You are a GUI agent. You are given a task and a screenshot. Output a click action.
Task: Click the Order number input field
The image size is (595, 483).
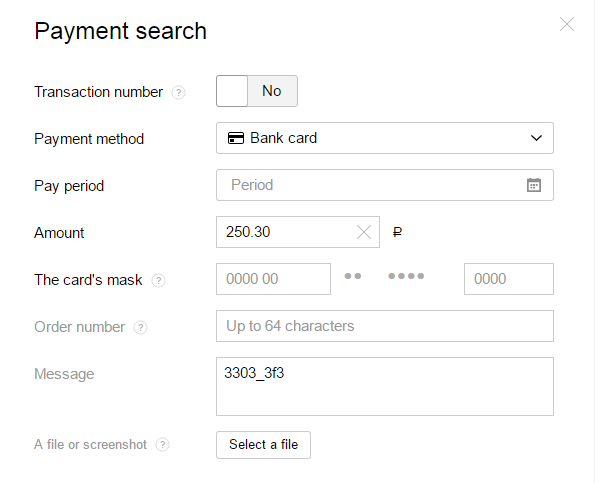385,326
